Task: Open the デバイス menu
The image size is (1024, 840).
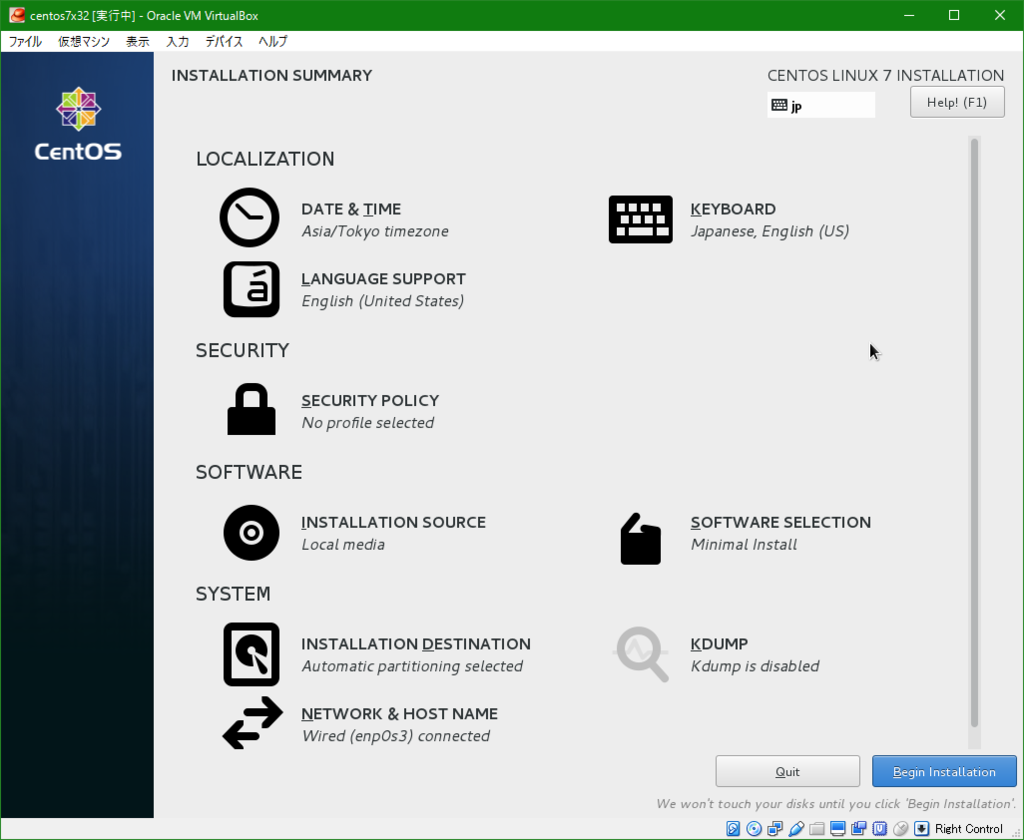Action: [223, 41]
